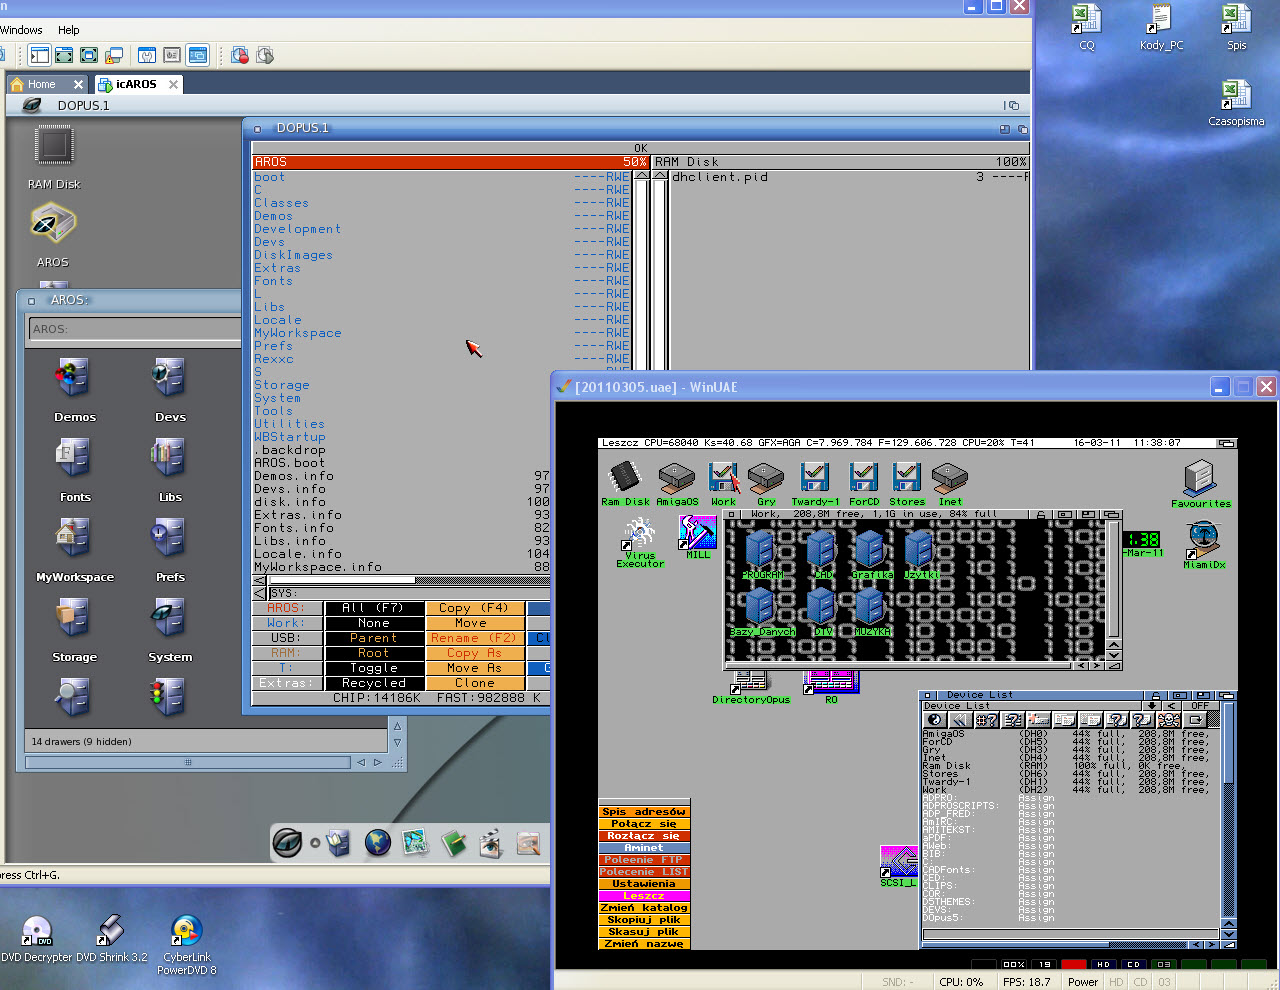The width and height of the screenshot is (1280, 990).
Task: Open the MiamiDx icon on Amiga desktop
Action: pyautogui.click(x=1204, y=546)
